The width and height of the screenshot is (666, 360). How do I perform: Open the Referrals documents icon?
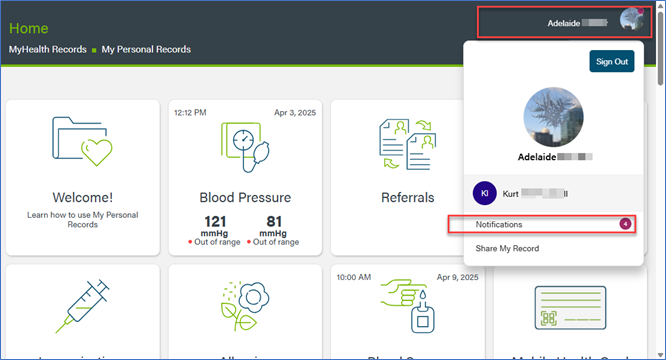pos(408,144)
